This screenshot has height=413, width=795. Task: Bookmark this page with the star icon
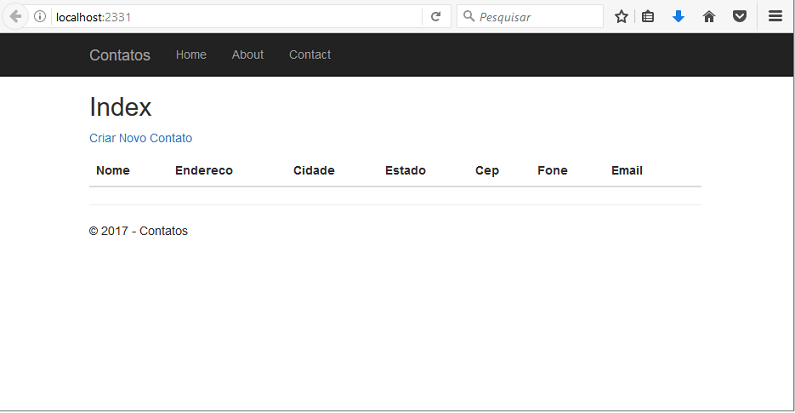coord(621,17)
